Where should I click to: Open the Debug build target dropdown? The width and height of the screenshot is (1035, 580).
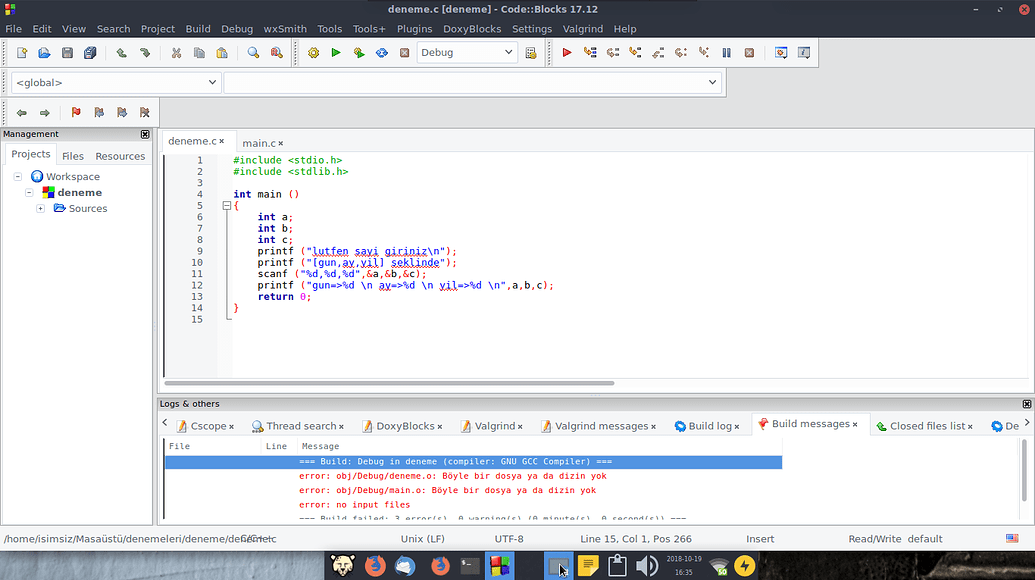[x=466, y=53]
